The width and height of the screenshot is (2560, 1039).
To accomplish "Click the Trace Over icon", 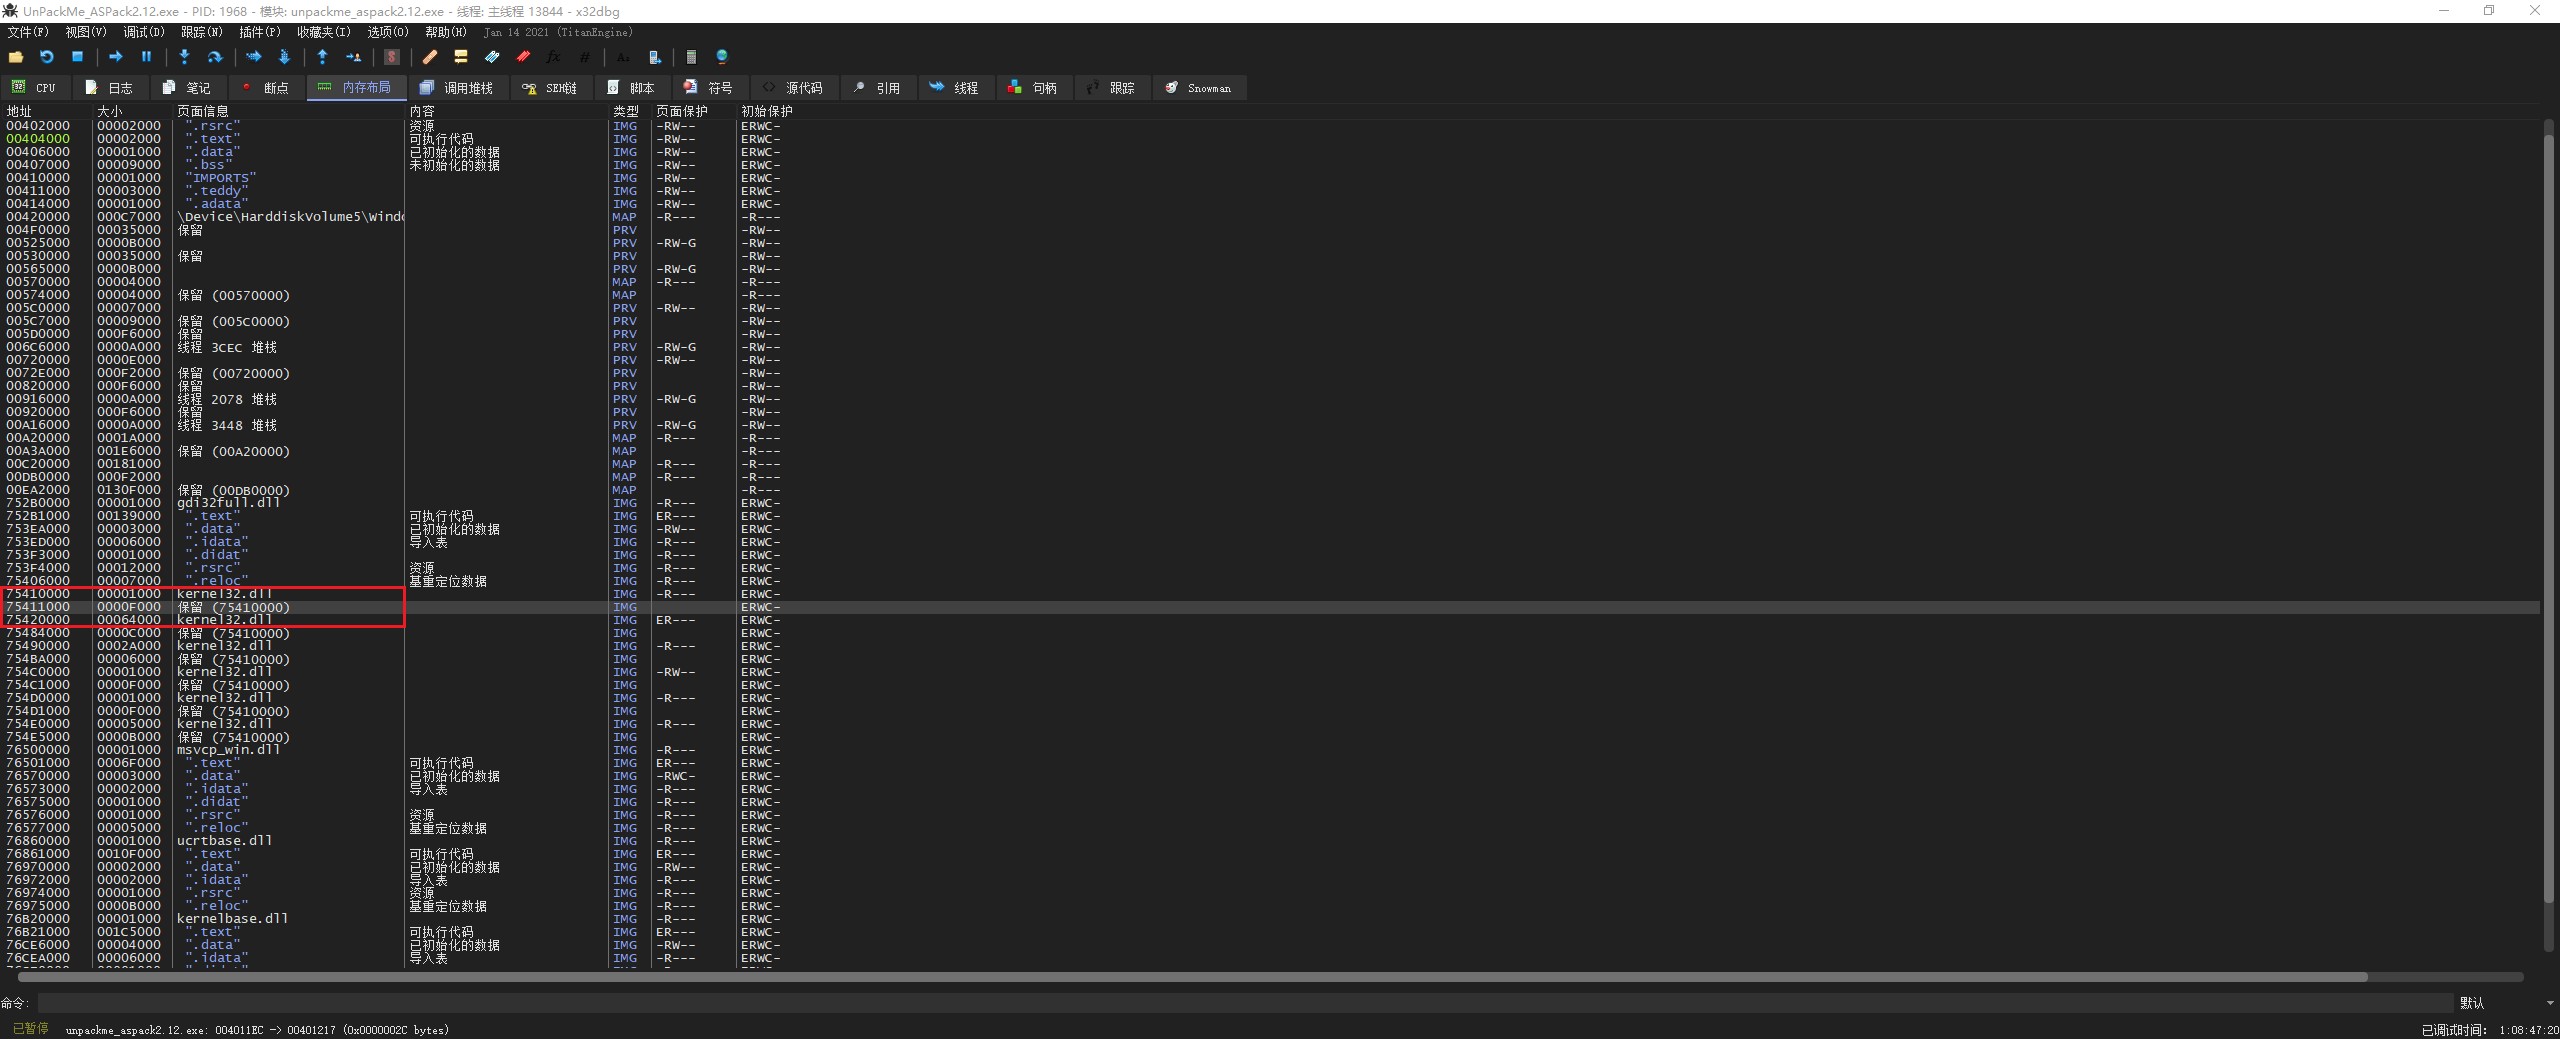I will (x=284, y=57).
